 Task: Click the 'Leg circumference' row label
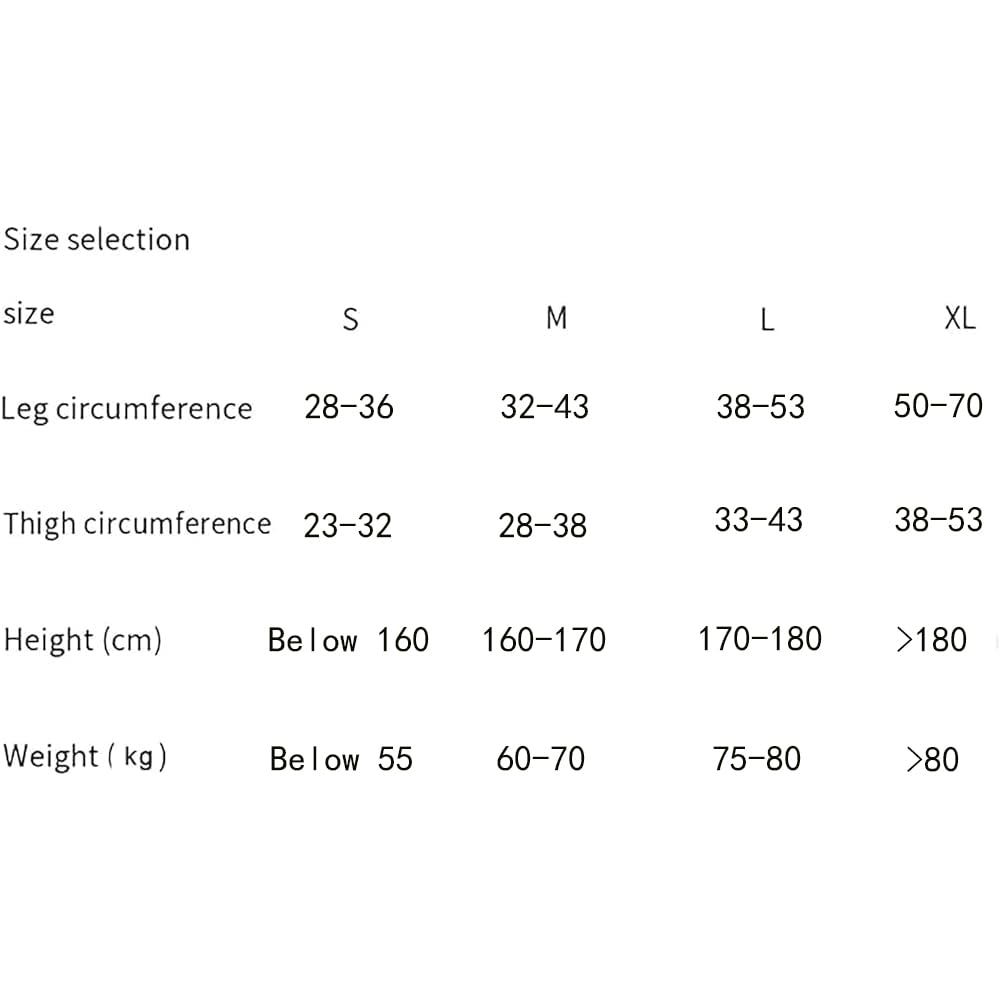pyautogui.click(x=127, y=409)
